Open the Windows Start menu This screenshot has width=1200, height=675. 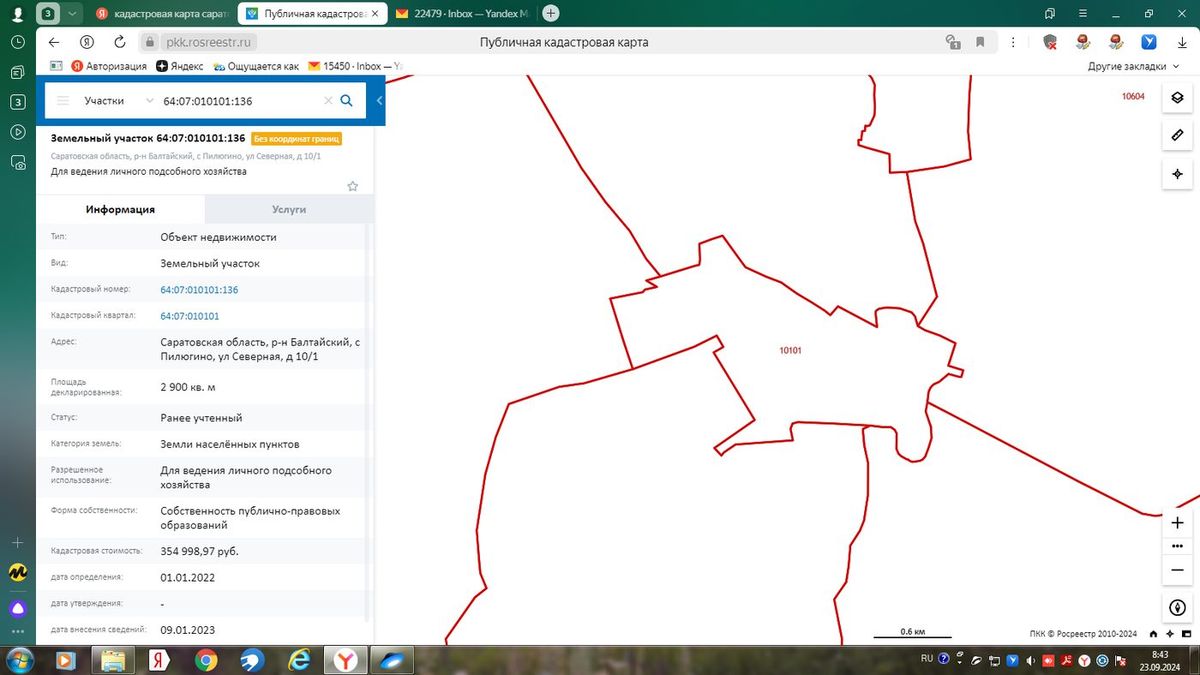coord(19,659)
